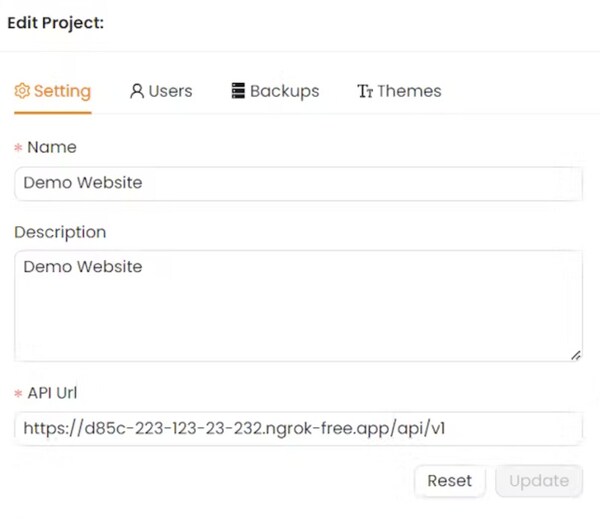
Task: Click the API Url field label
Action: 55,394
